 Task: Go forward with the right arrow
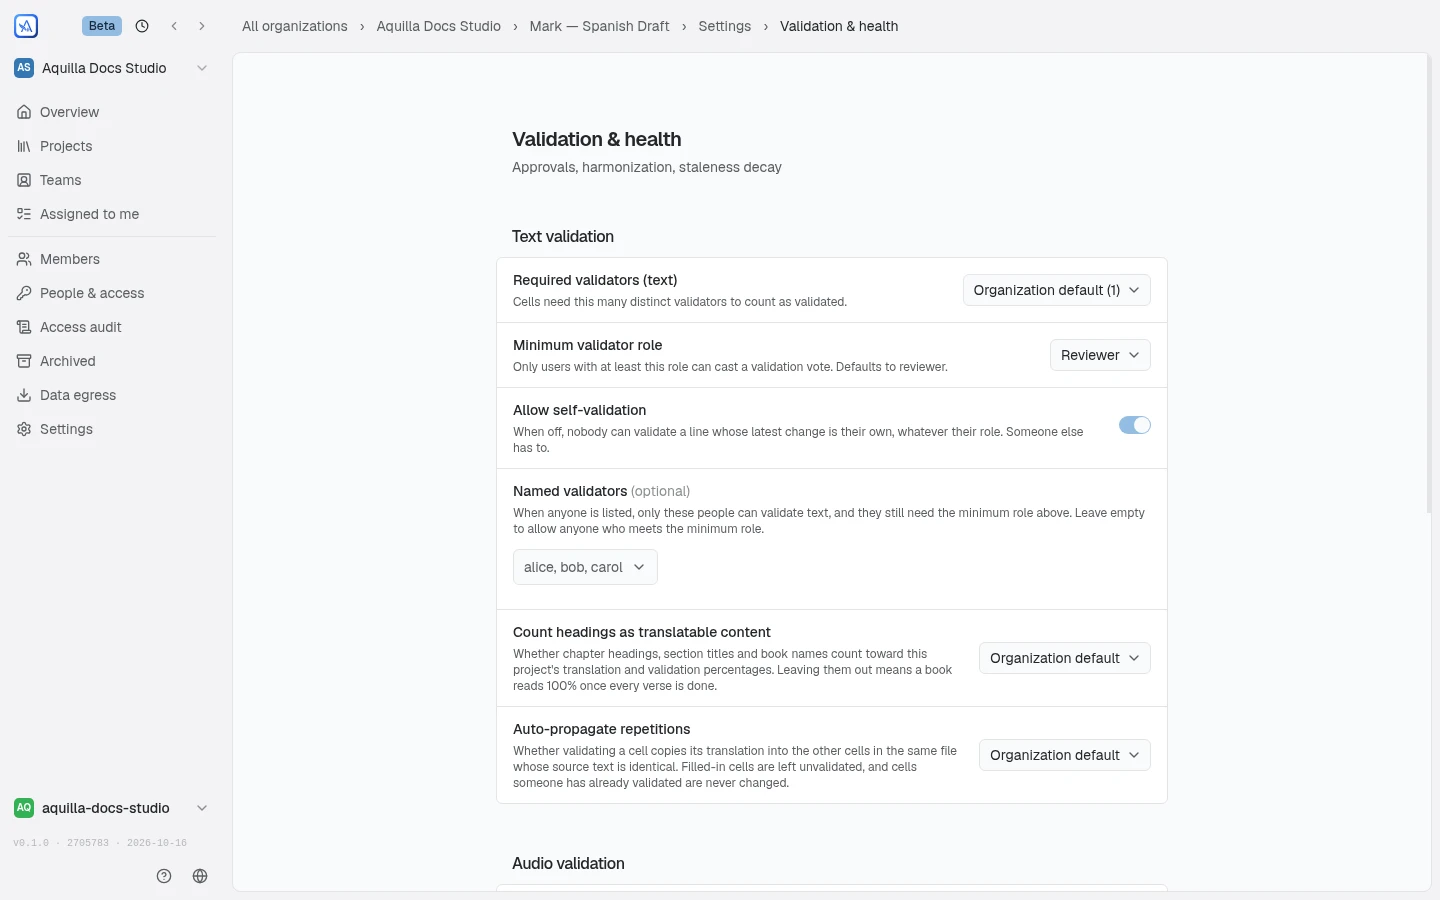click(202, 26)
